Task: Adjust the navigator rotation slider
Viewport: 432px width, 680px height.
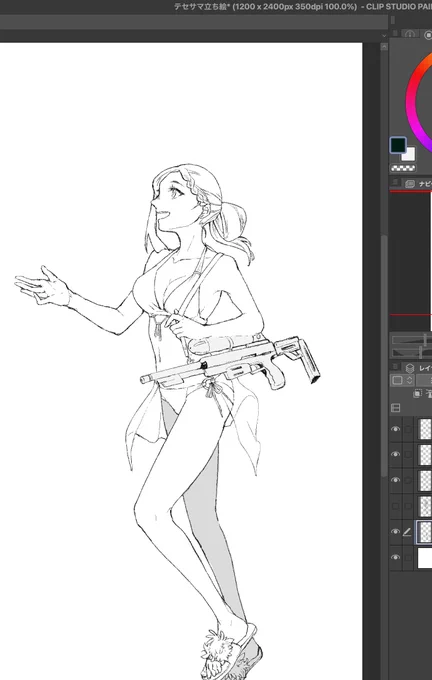Action: click(x=412, y=352)
